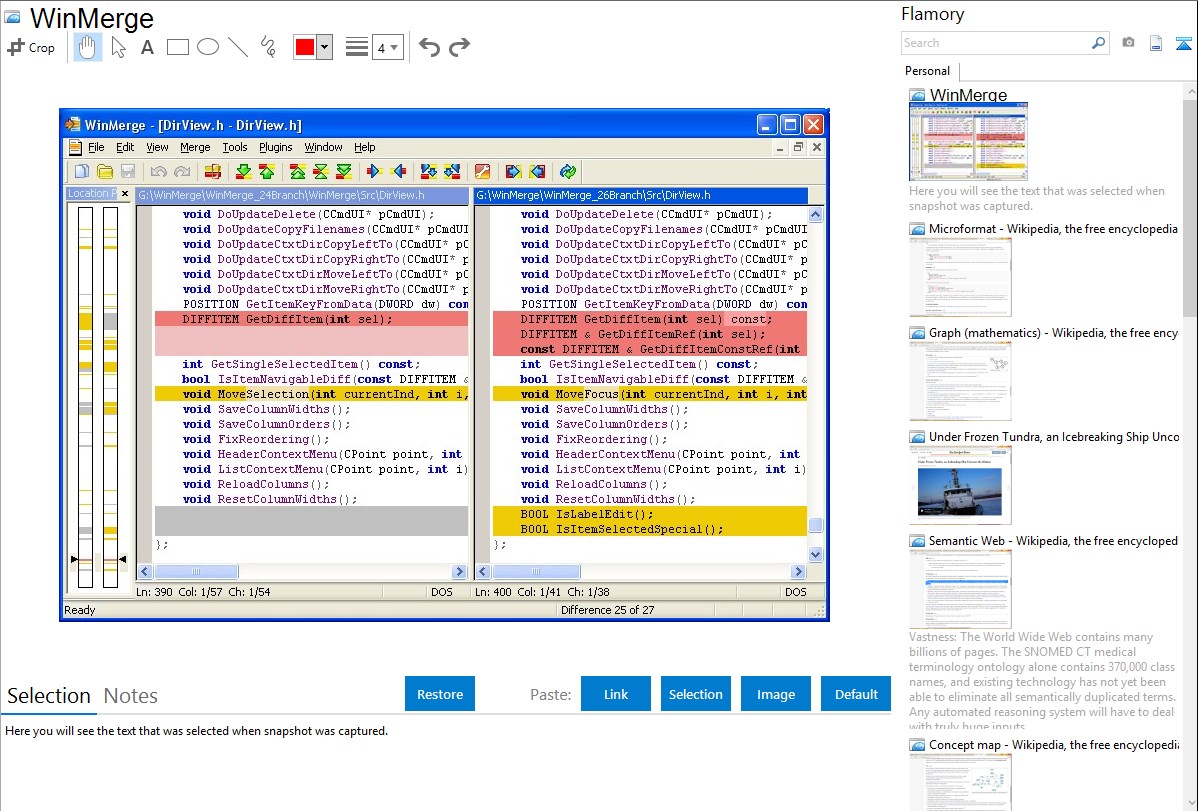The width and height of the screenshot is (1198, 811).
Task: Click the Default paste button
Action: coord(856,694)
